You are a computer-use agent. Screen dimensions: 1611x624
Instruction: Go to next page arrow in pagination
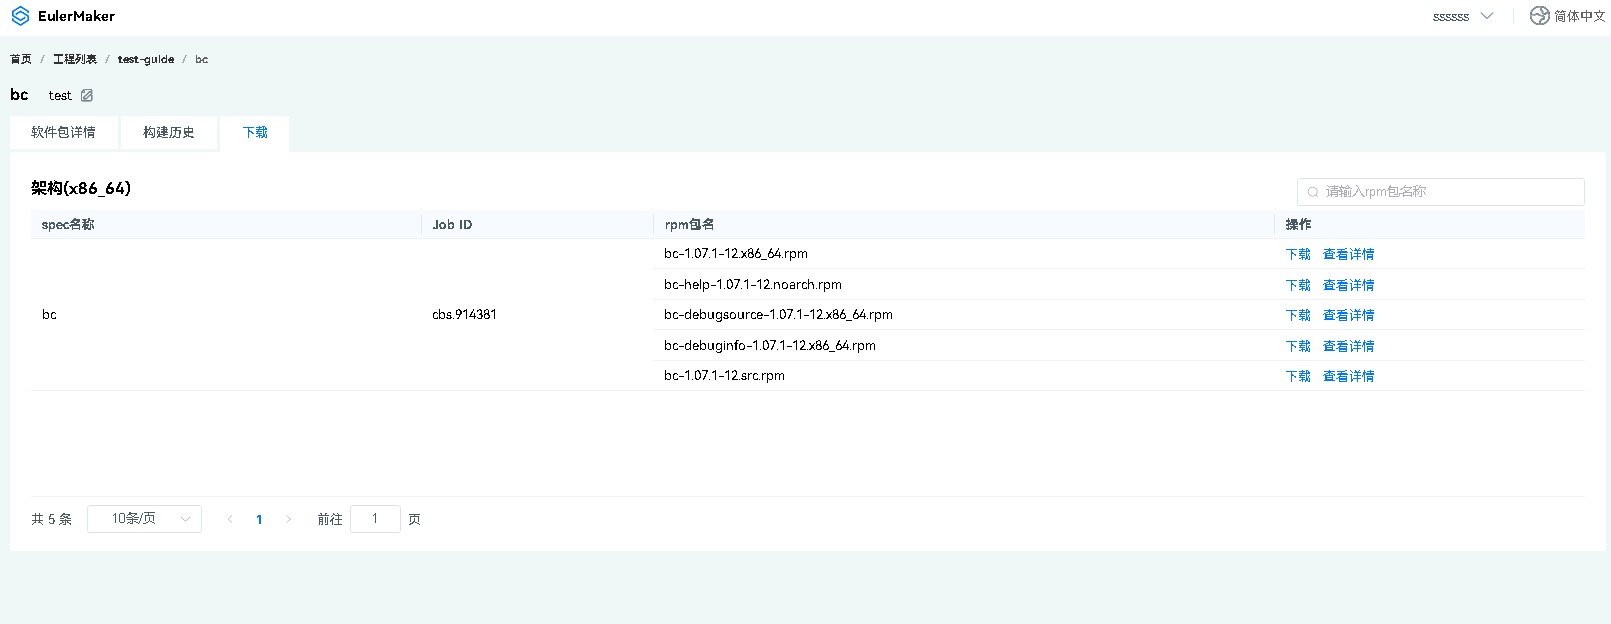point(289,519)
